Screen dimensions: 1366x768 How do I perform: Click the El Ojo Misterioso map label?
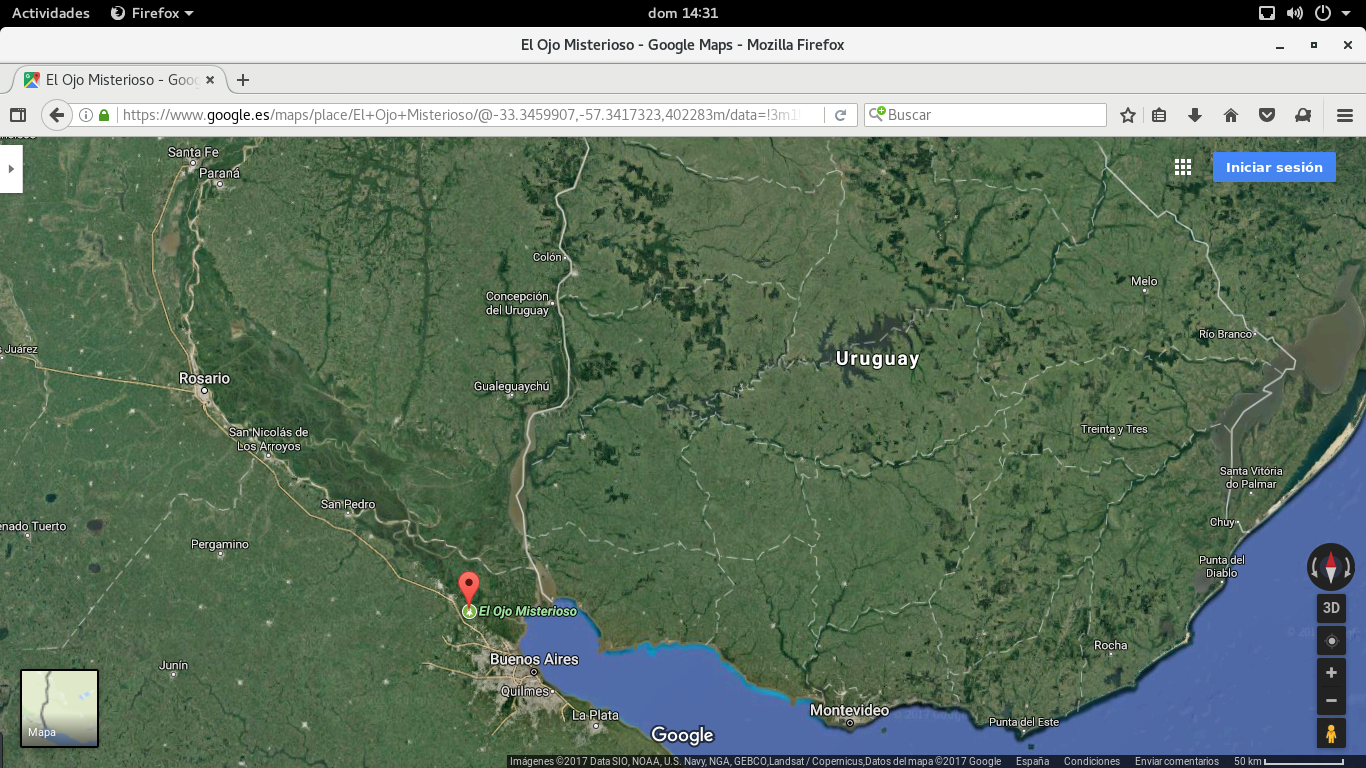[528, 611]
